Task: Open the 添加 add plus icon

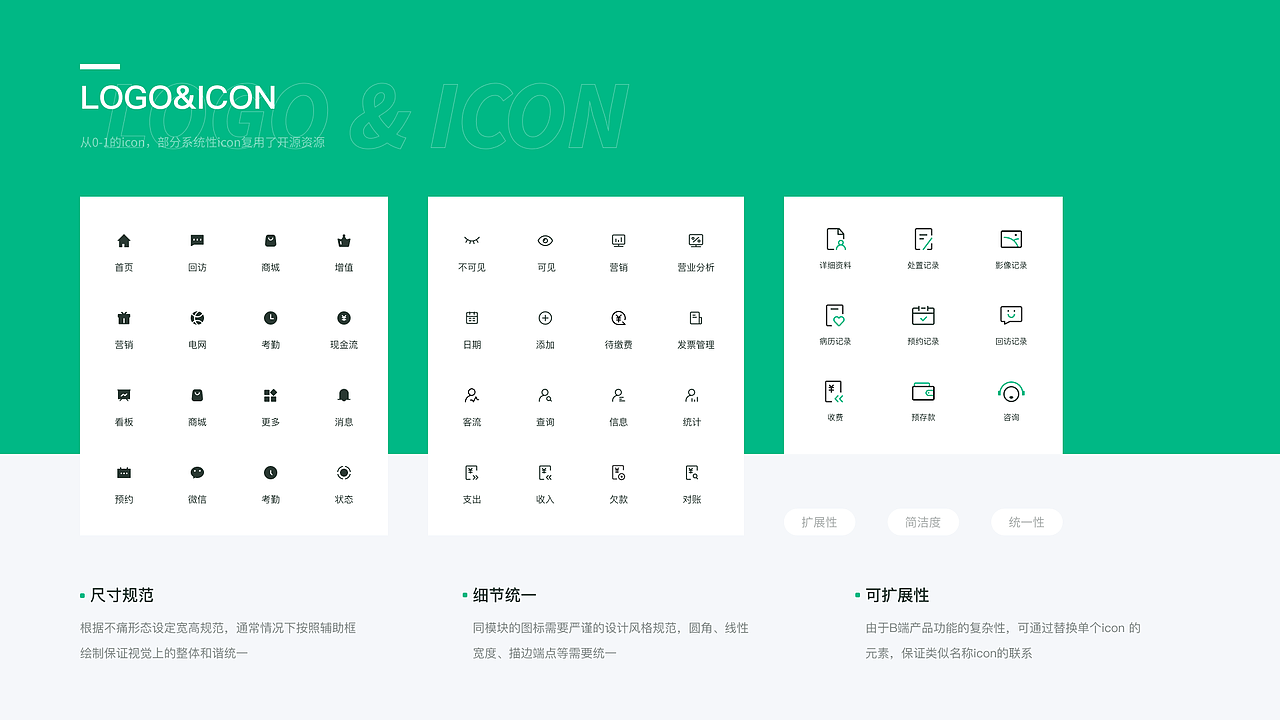Action: (545, 317)
